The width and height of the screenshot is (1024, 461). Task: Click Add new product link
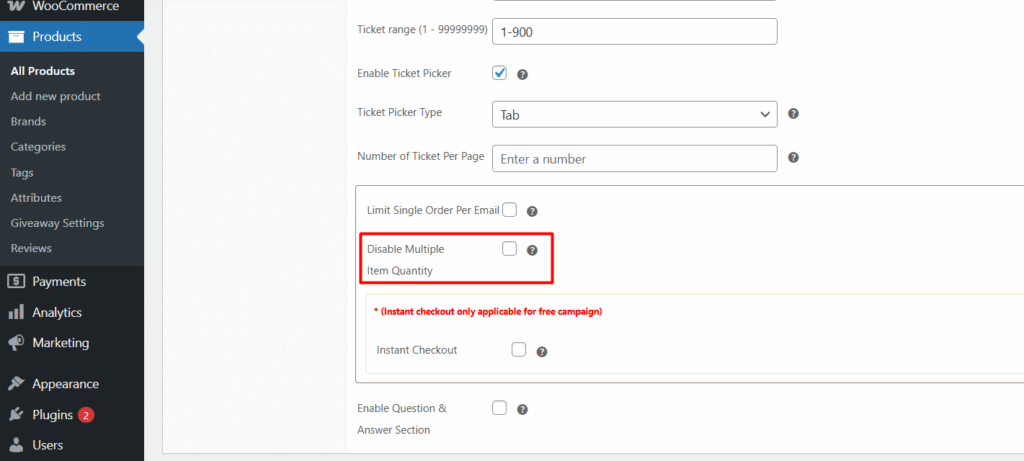55,96
